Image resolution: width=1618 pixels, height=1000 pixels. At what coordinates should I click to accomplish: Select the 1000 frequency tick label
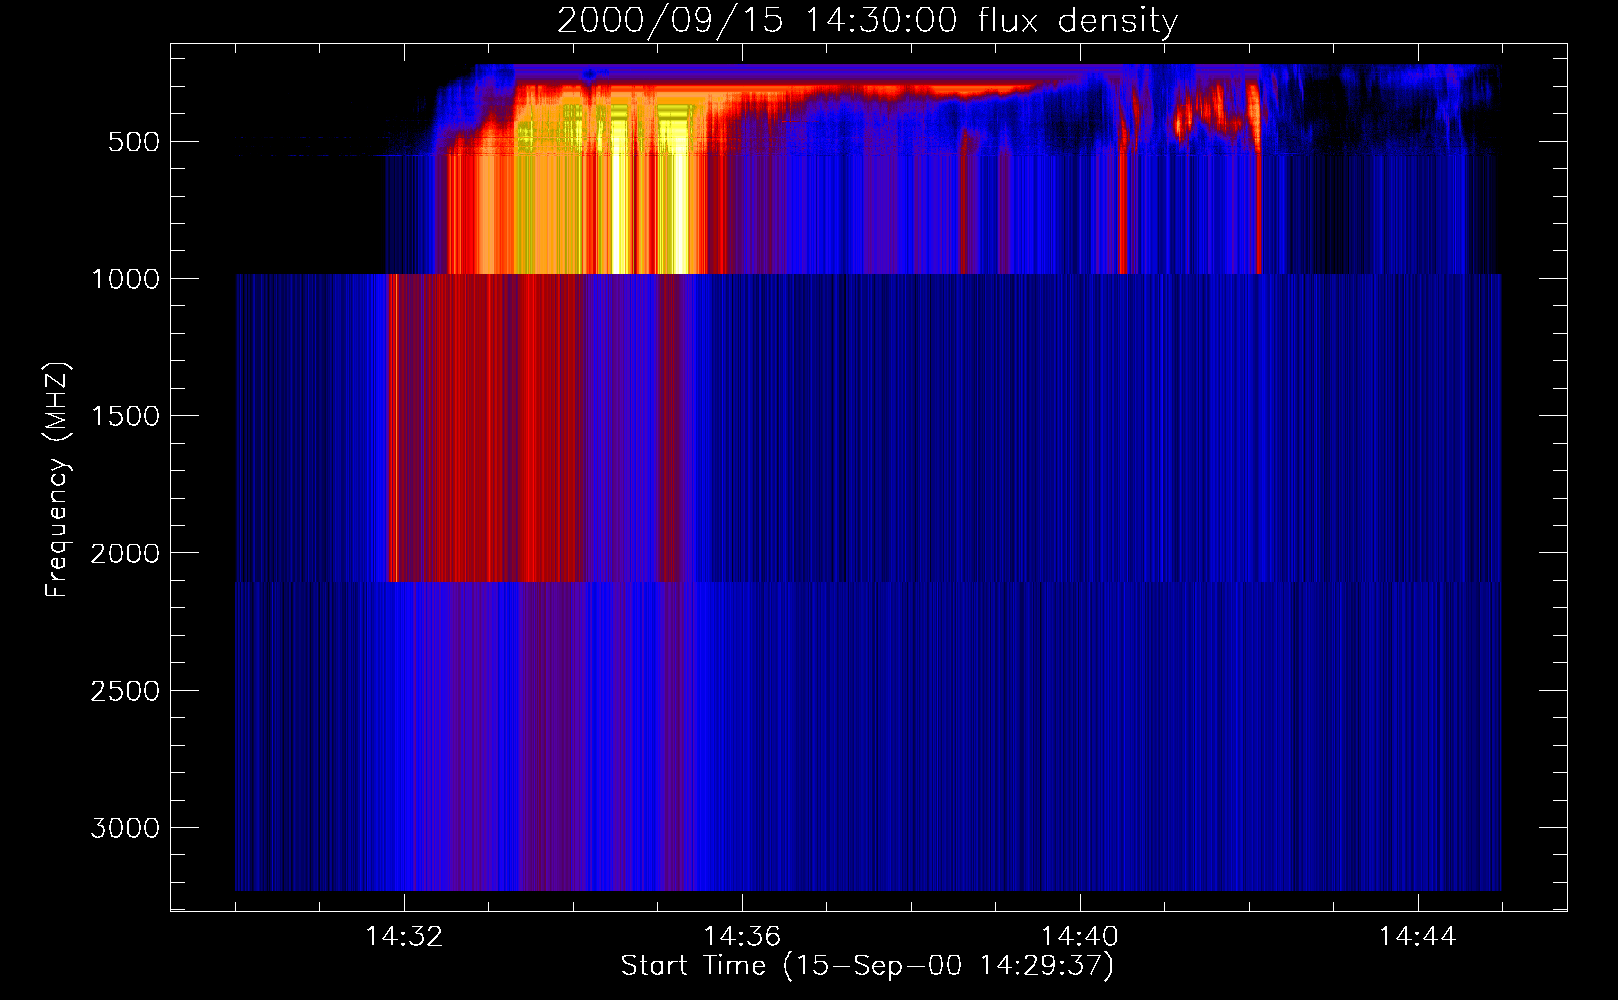(x=125, y=279)
